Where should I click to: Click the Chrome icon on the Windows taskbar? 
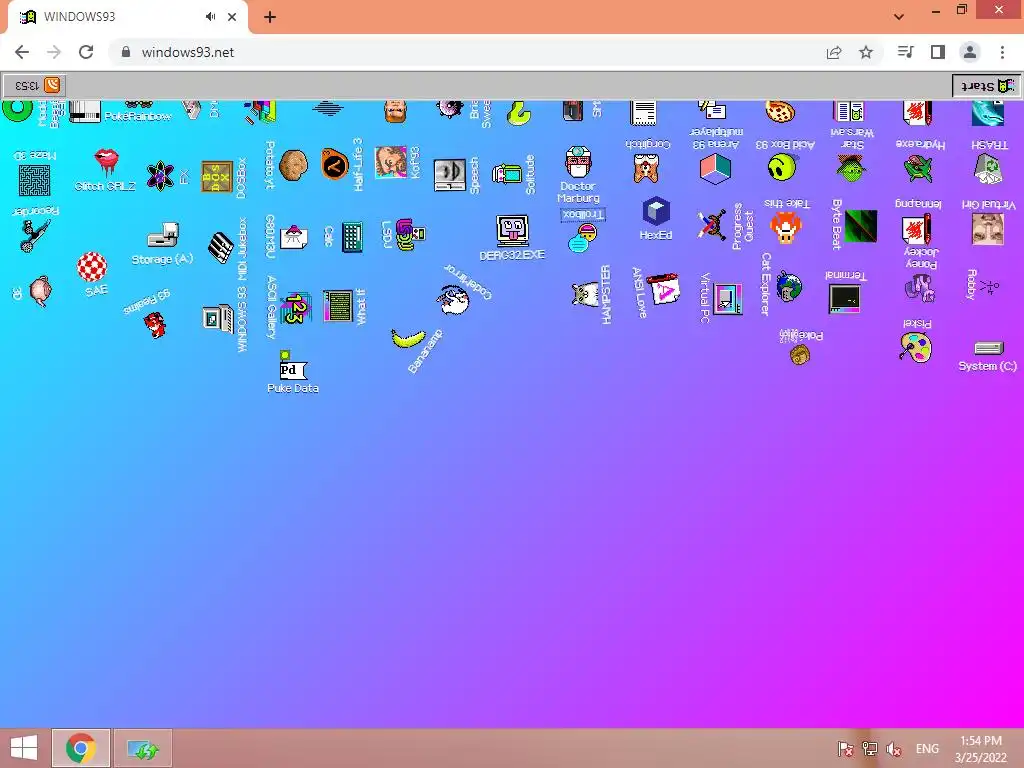(80, 748)
